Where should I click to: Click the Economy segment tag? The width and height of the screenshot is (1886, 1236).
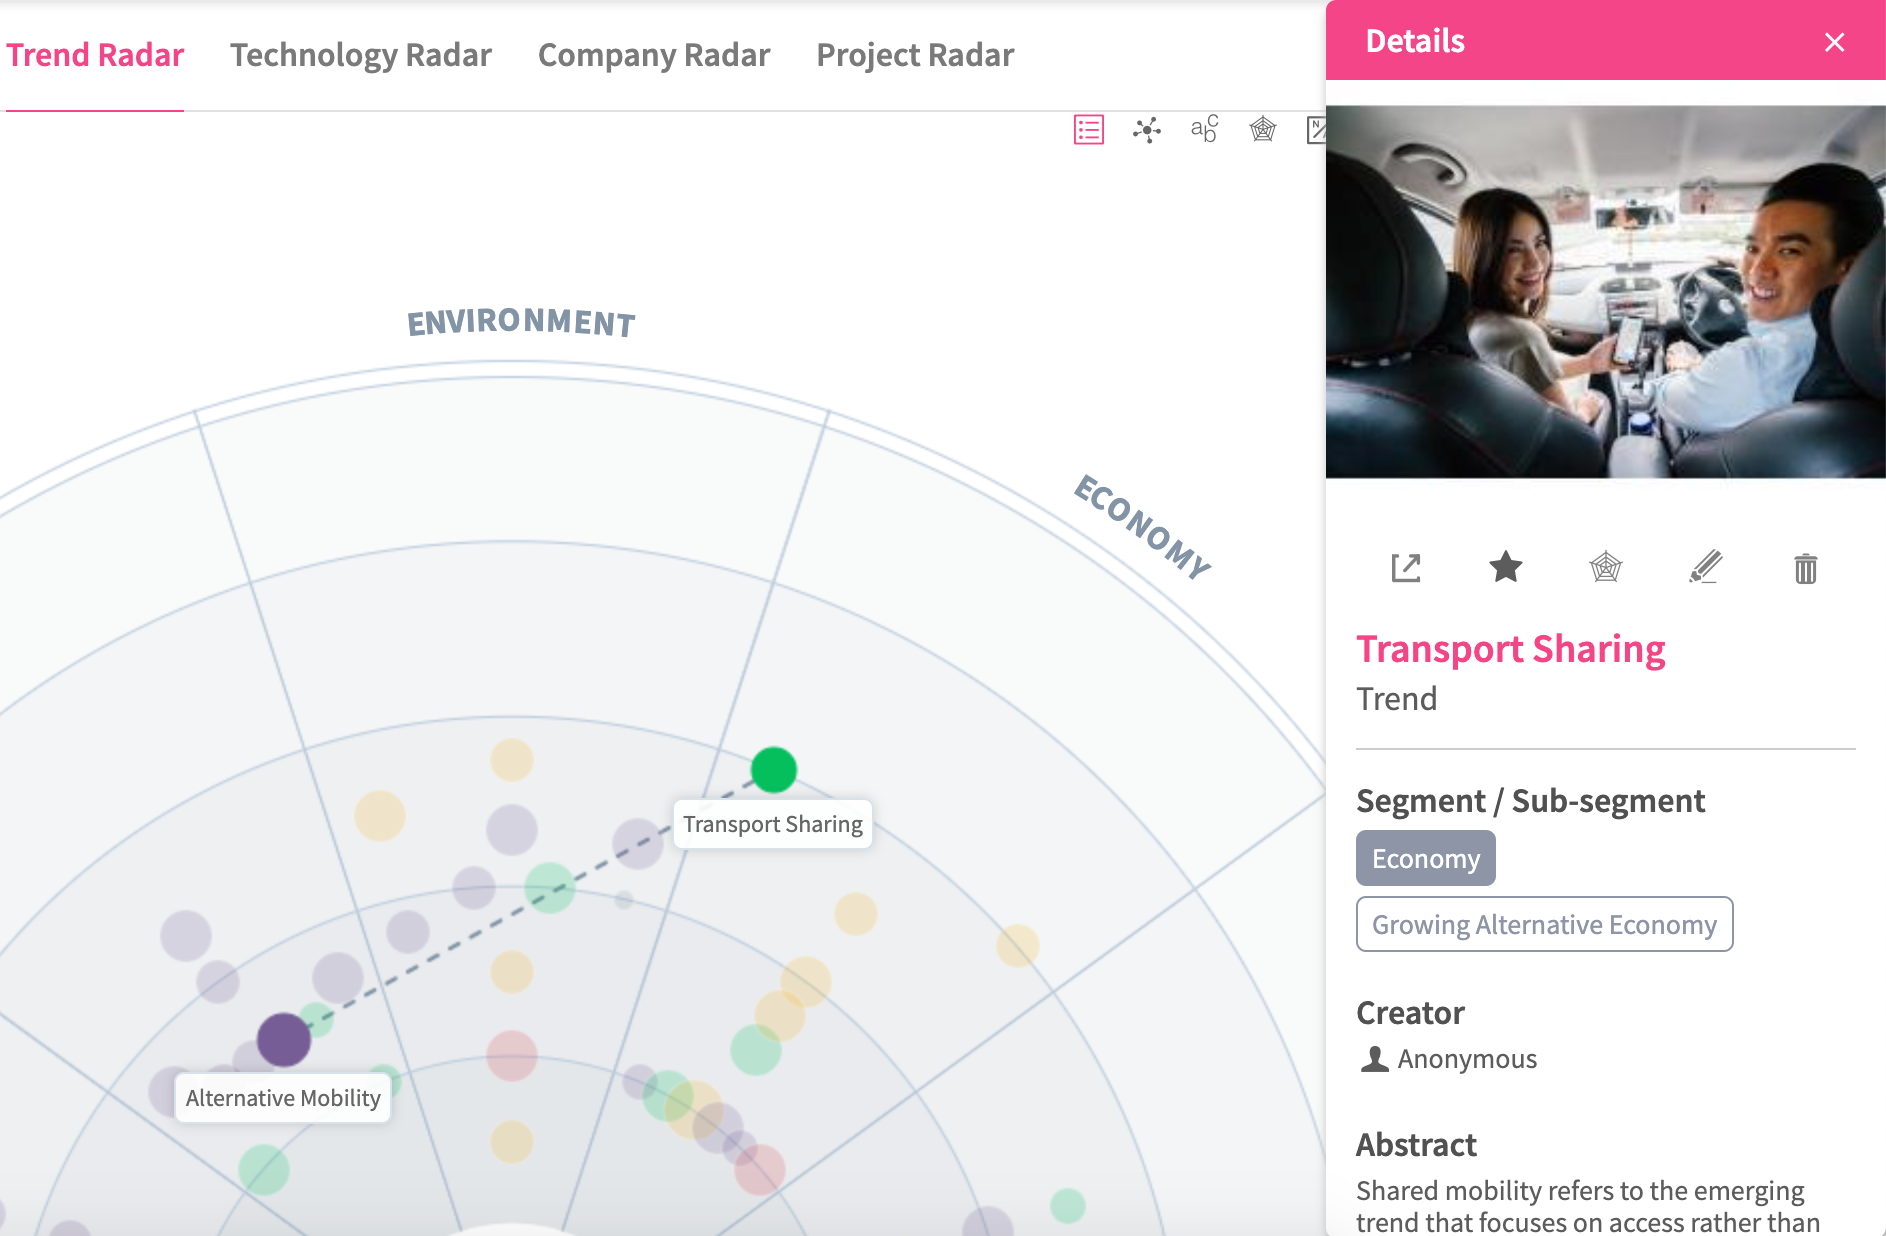tap(1425, 859)
